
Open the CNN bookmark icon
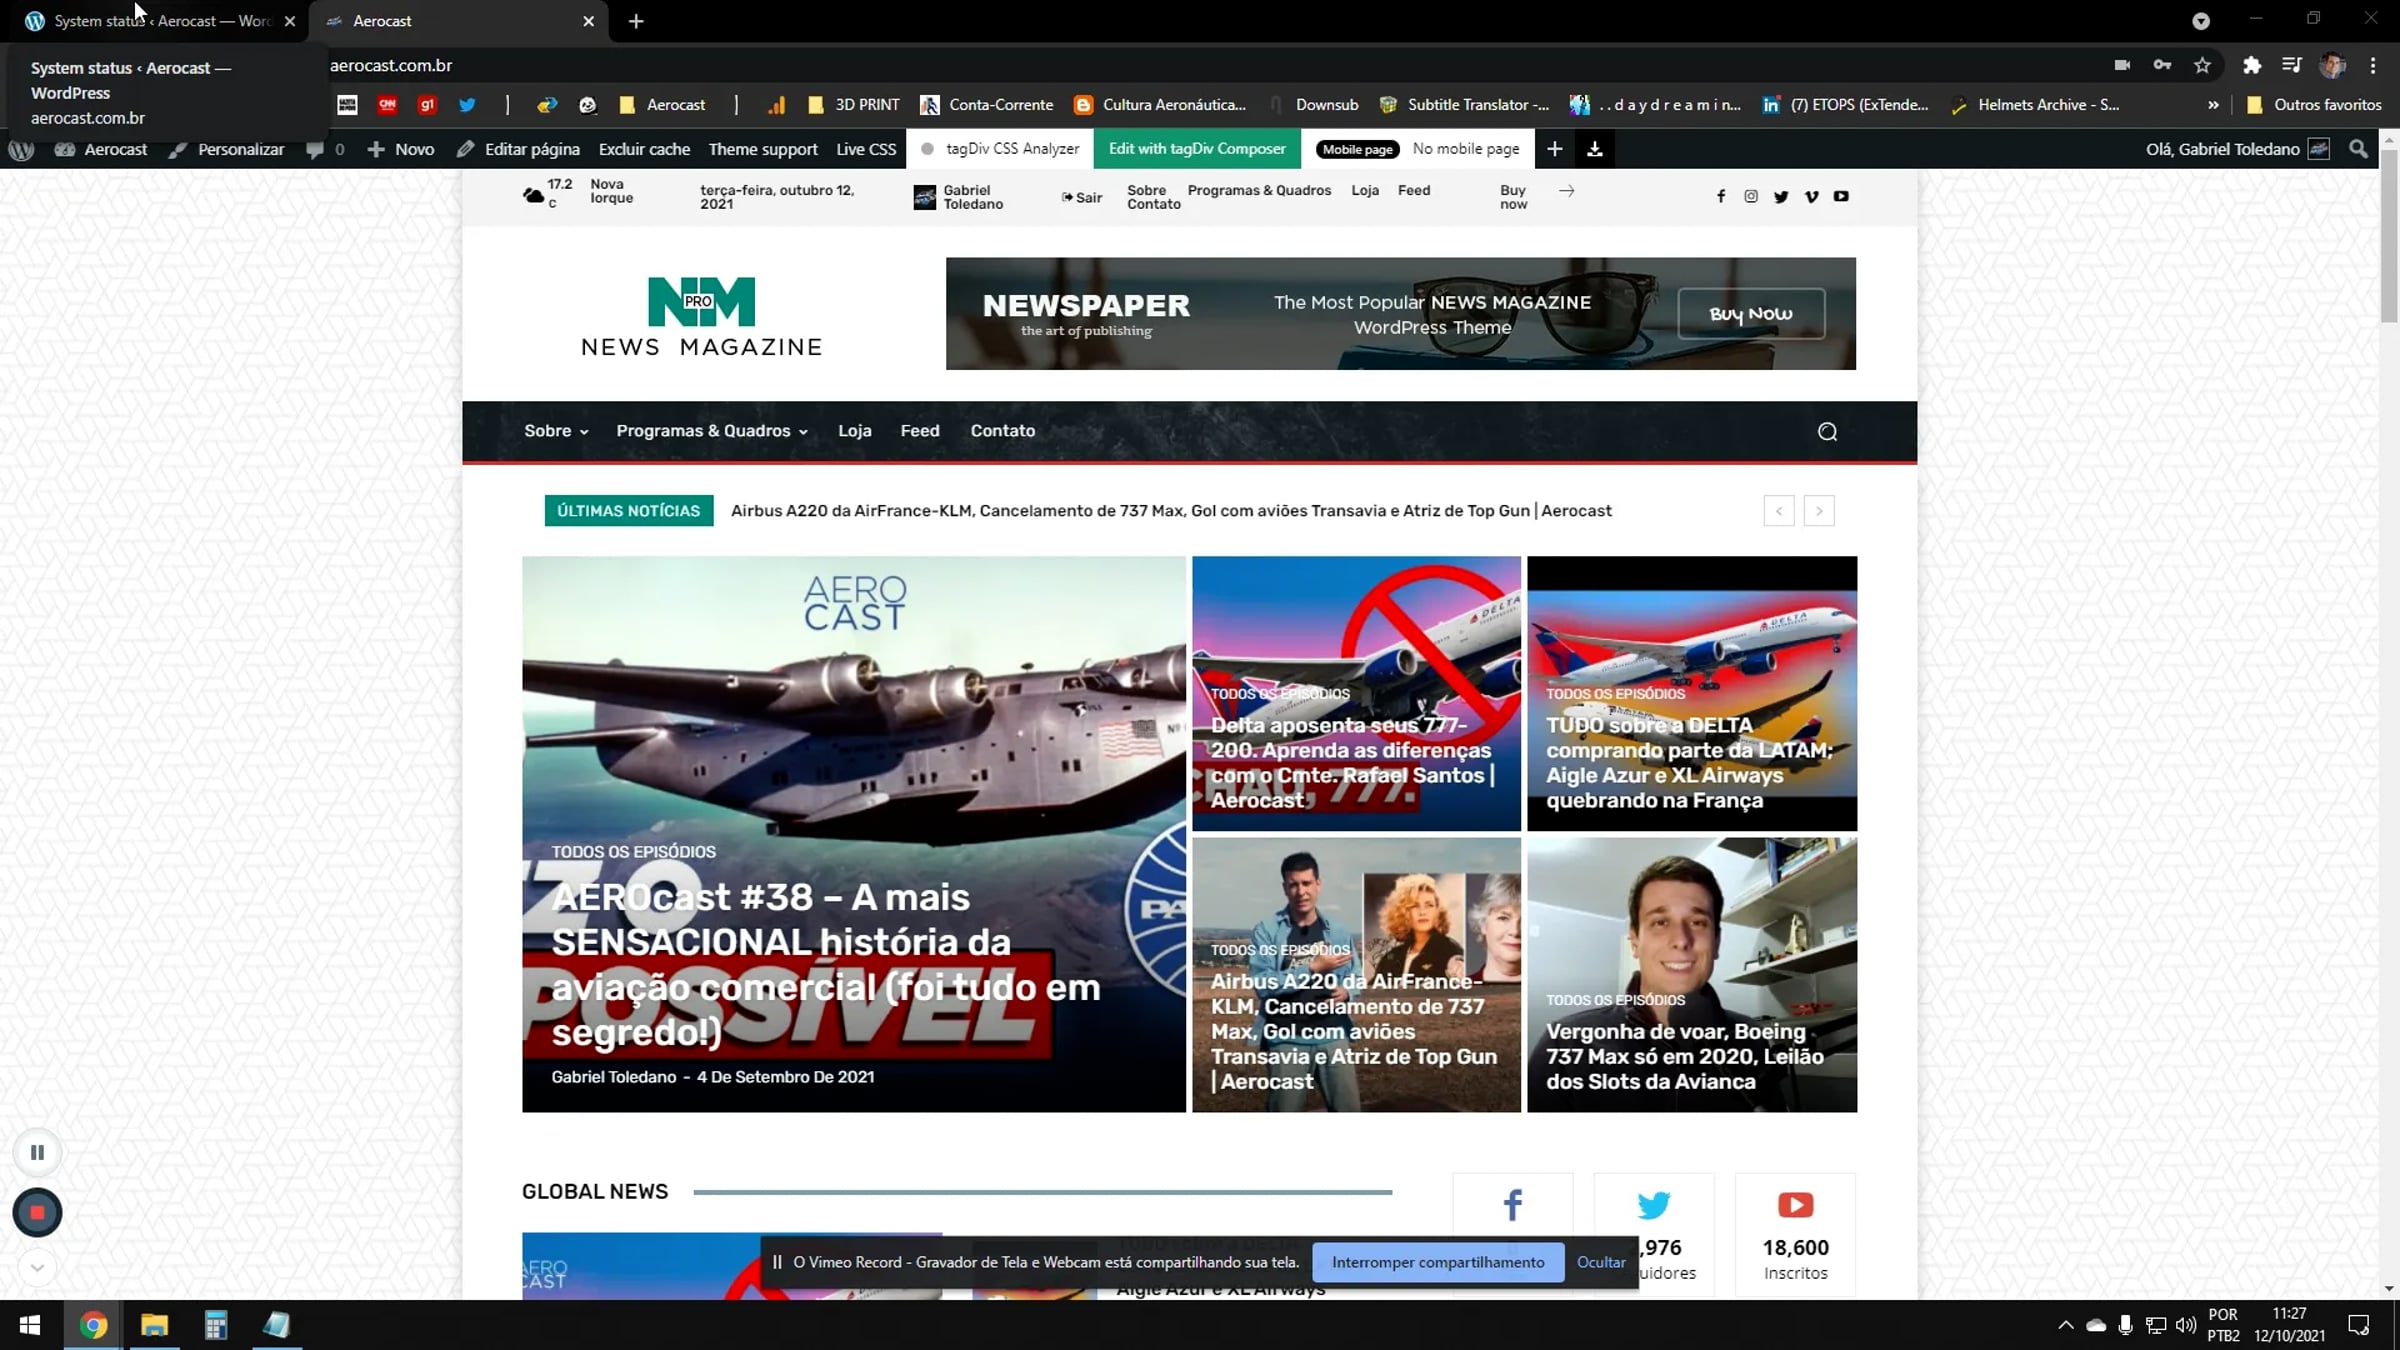(387, 105)
